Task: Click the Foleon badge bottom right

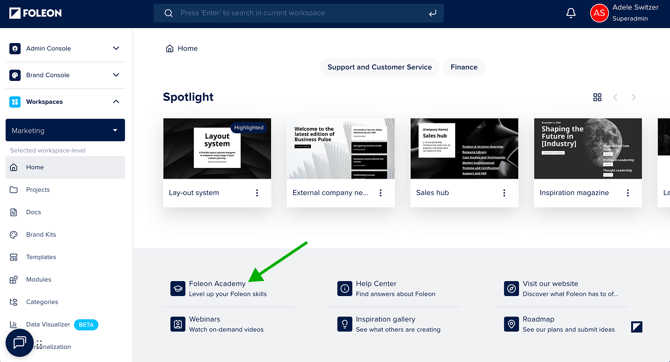Action: click(637, 327)
